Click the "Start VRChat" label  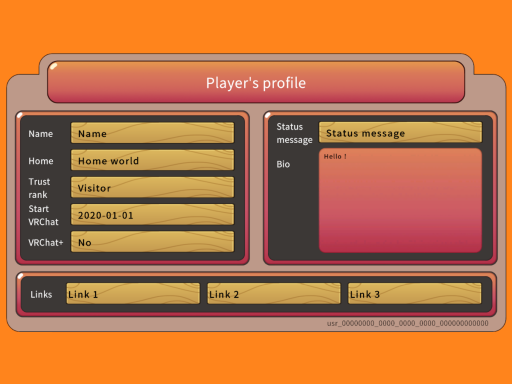(43, 215)
